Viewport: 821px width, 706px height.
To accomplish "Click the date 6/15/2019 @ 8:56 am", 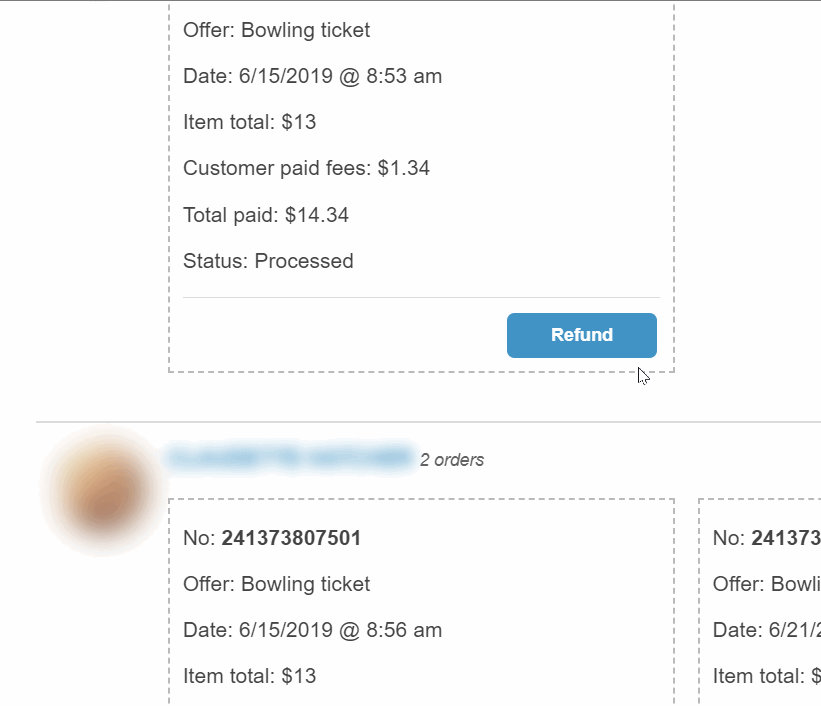I will pos(312,630).
